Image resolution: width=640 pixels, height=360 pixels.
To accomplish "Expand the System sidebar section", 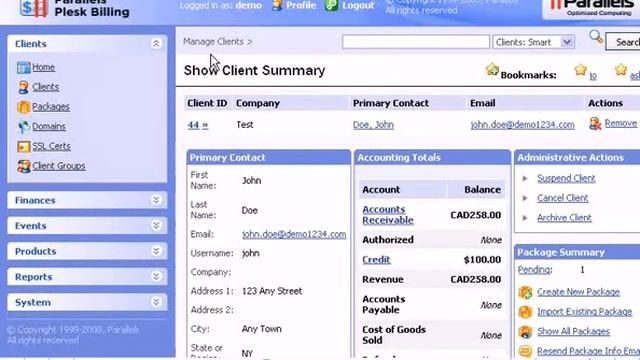I will point(156,302).
